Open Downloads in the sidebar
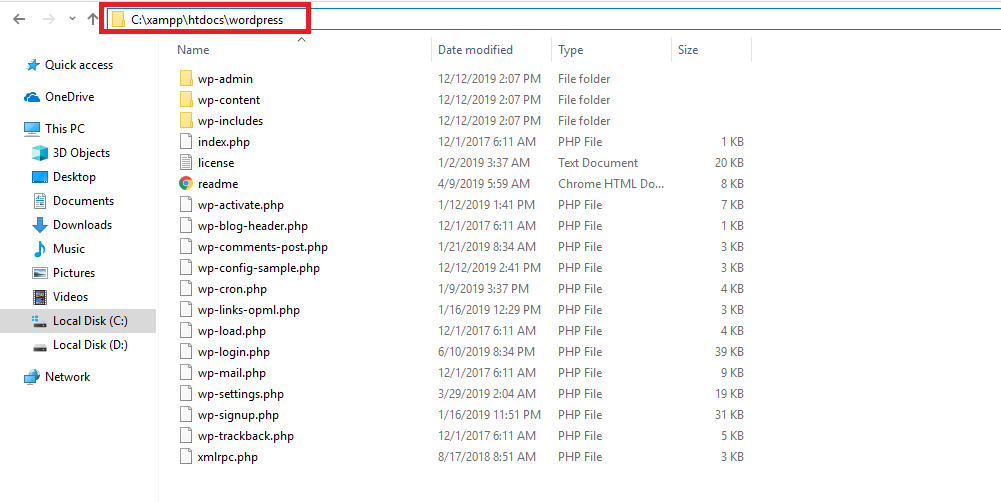The height and width of the screenshot is (502, 1001). click(82, 225)
